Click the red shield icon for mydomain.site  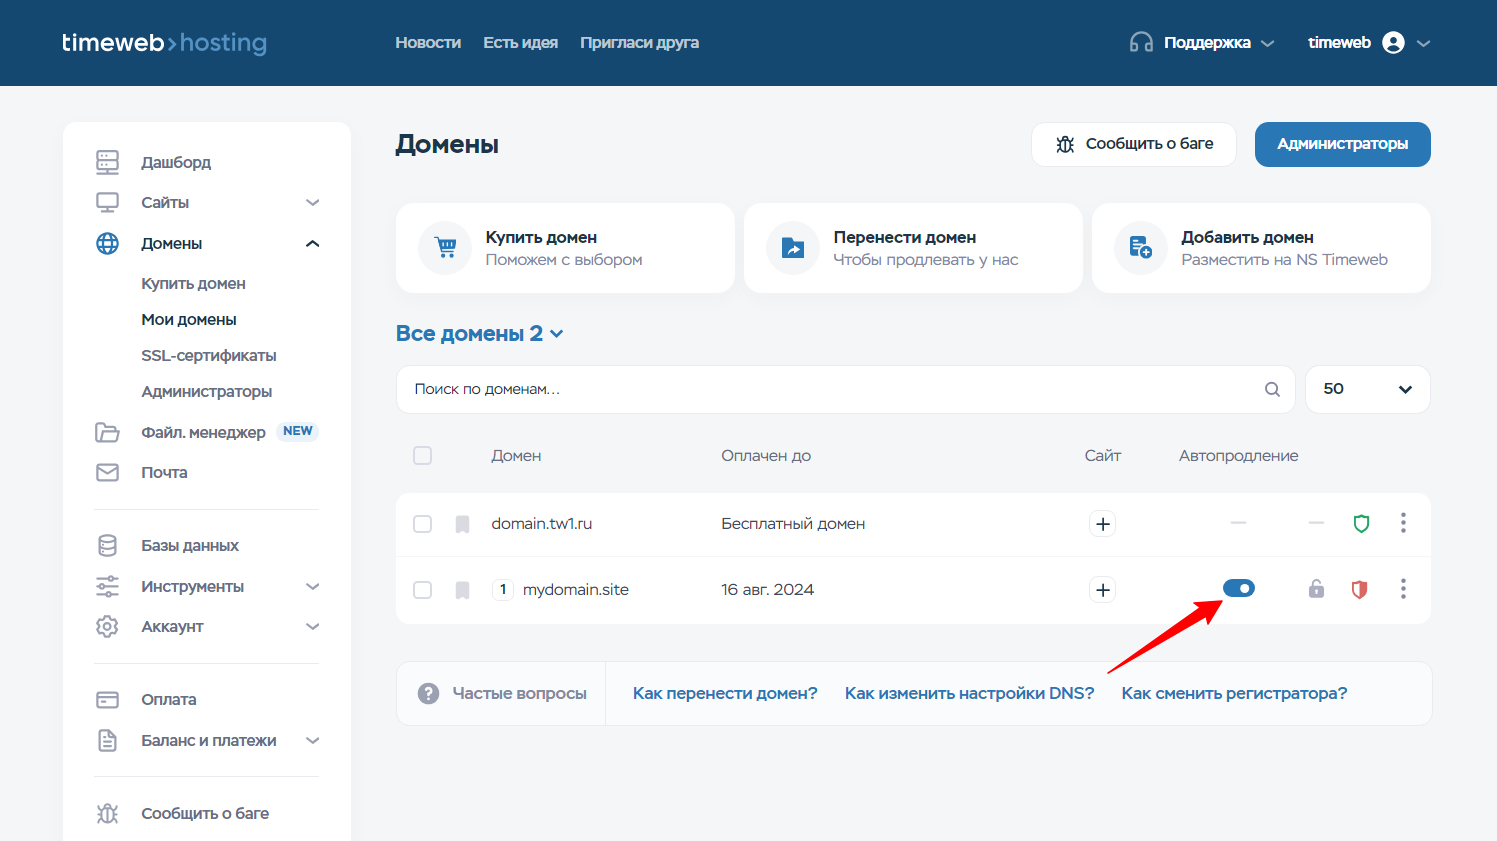(x=1359, y=589)
